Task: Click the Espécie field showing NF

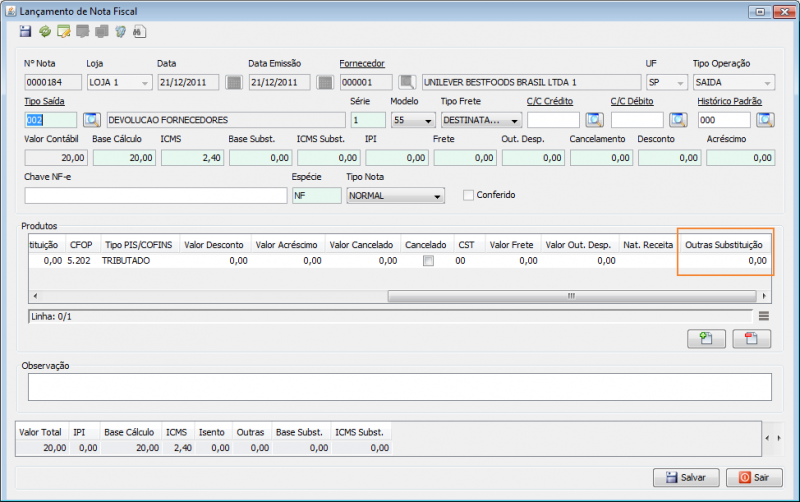Action: [x=317, y=195]
